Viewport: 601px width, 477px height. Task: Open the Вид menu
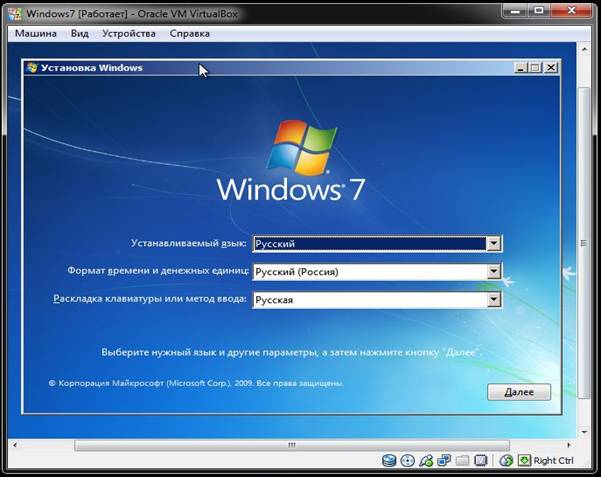coord(80,34)
